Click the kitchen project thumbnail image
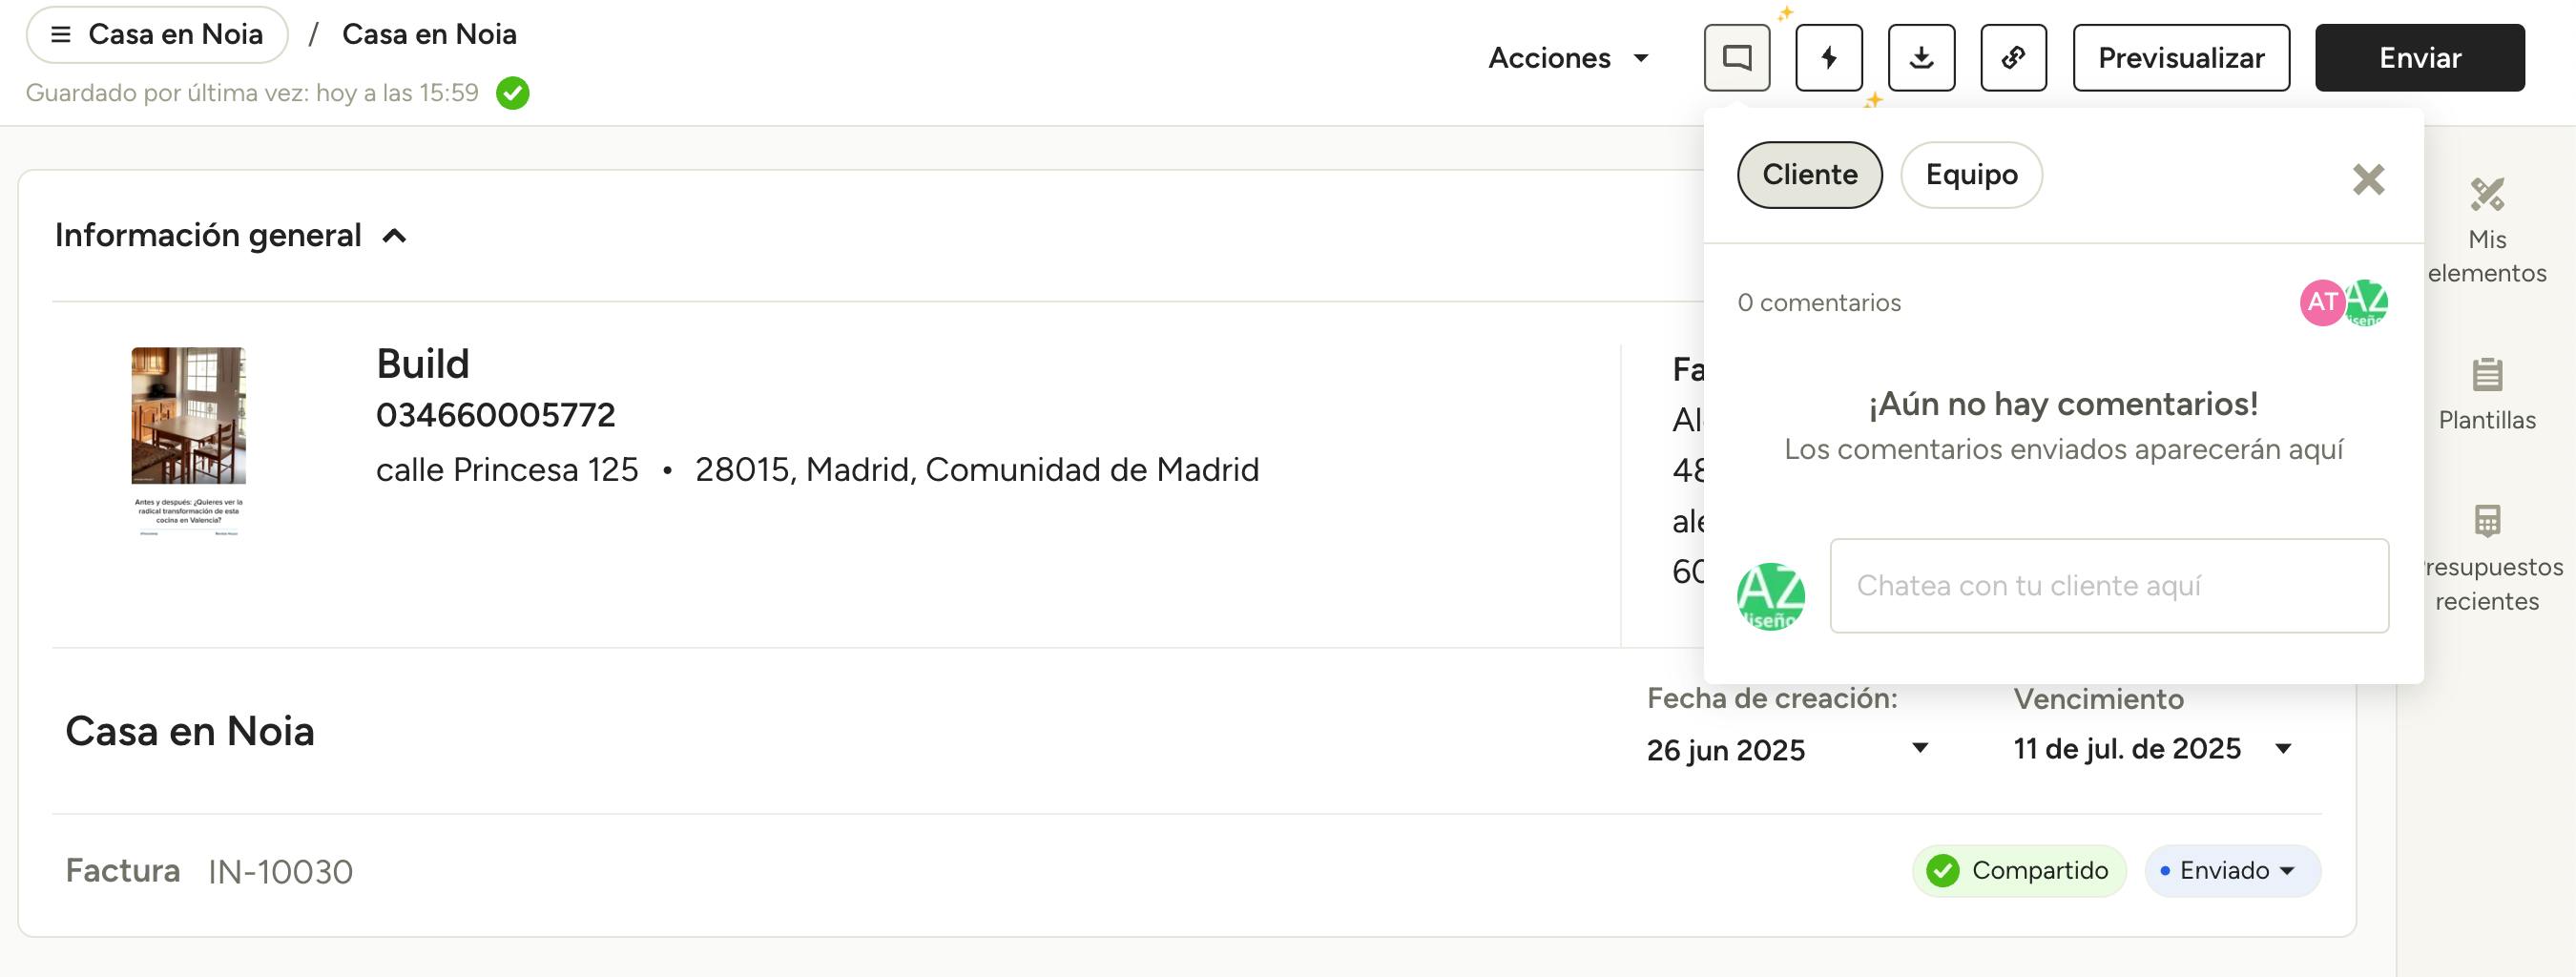This screenshot has height=977, width=2576. 189,416
